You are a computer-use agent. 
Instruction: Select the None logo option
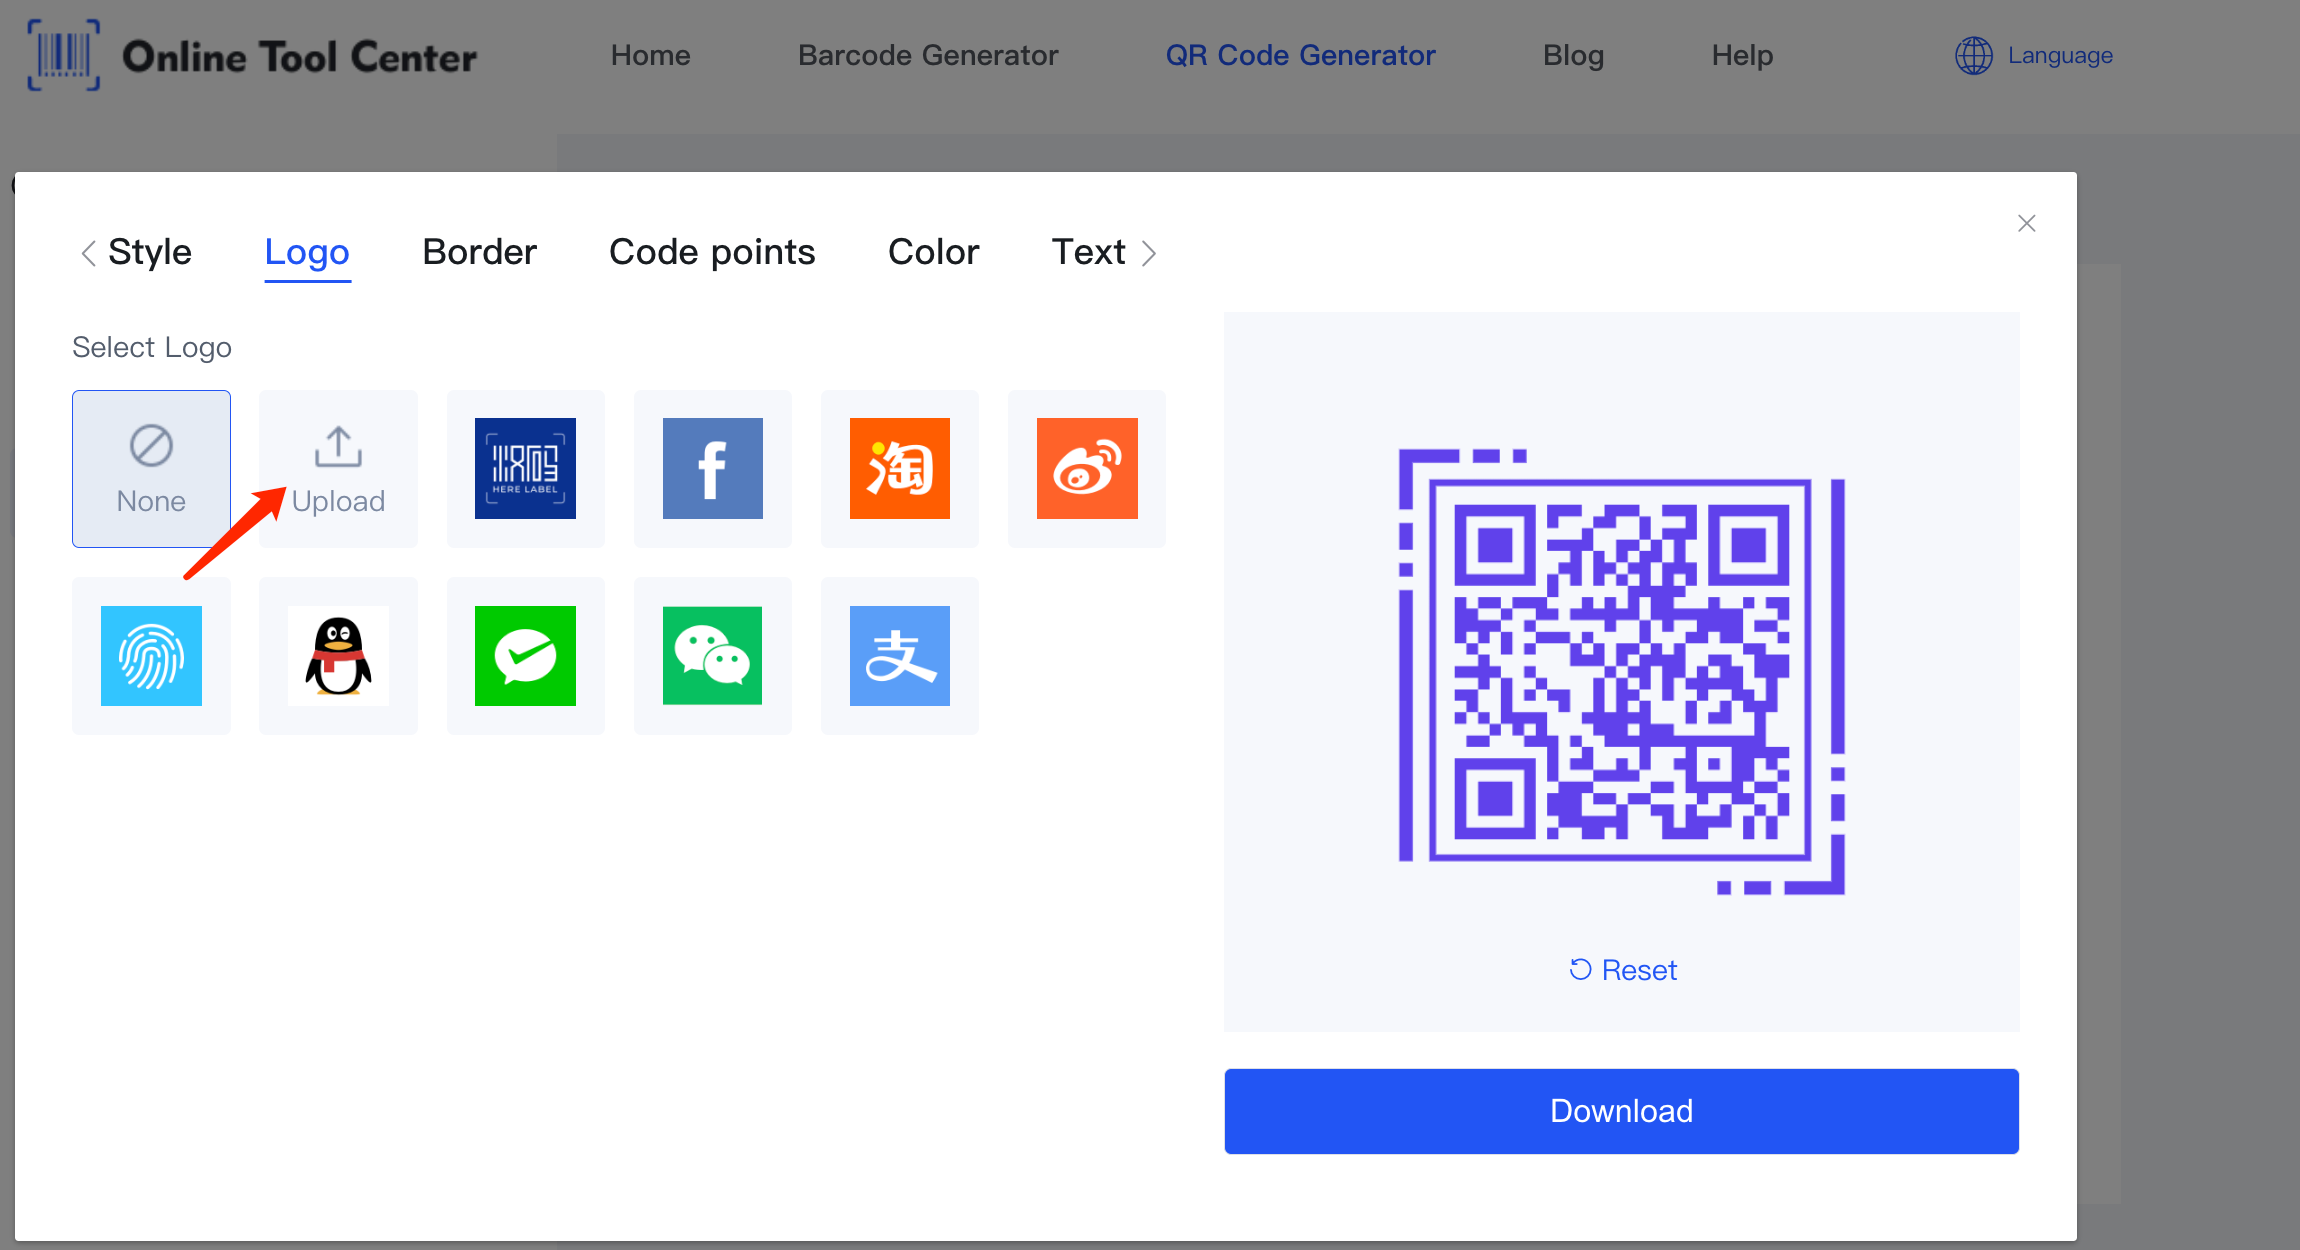[151, 466]
